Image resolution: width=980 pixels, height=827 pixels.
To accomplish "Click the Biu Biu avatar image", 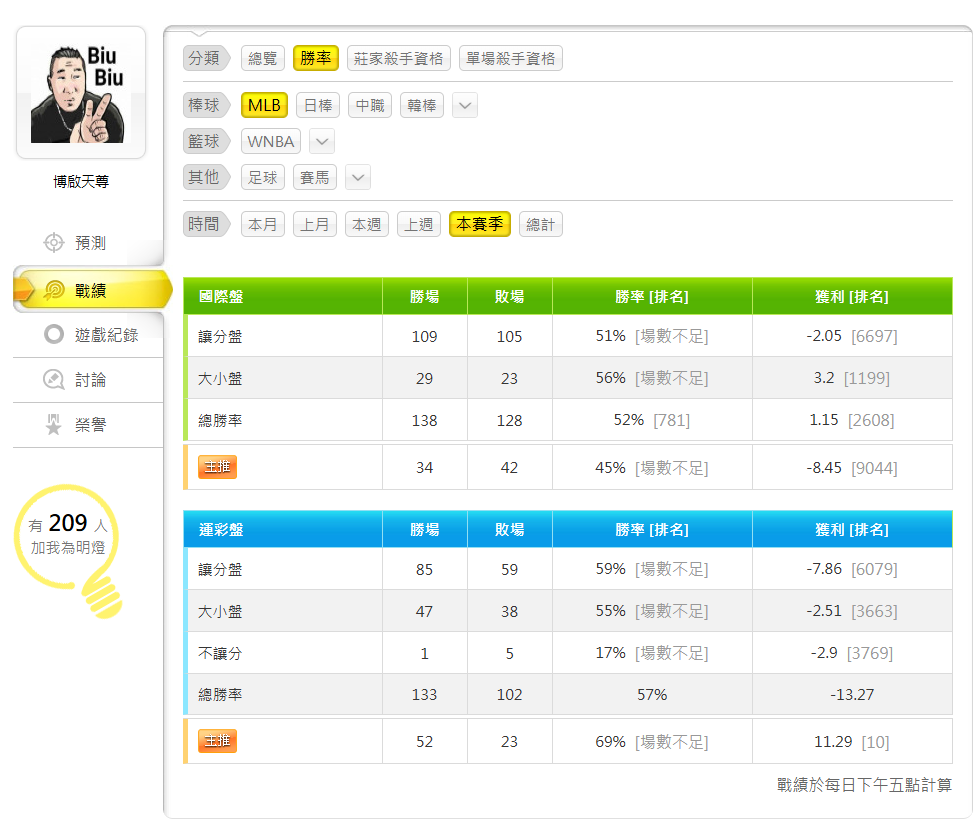I will pos(81,93).
